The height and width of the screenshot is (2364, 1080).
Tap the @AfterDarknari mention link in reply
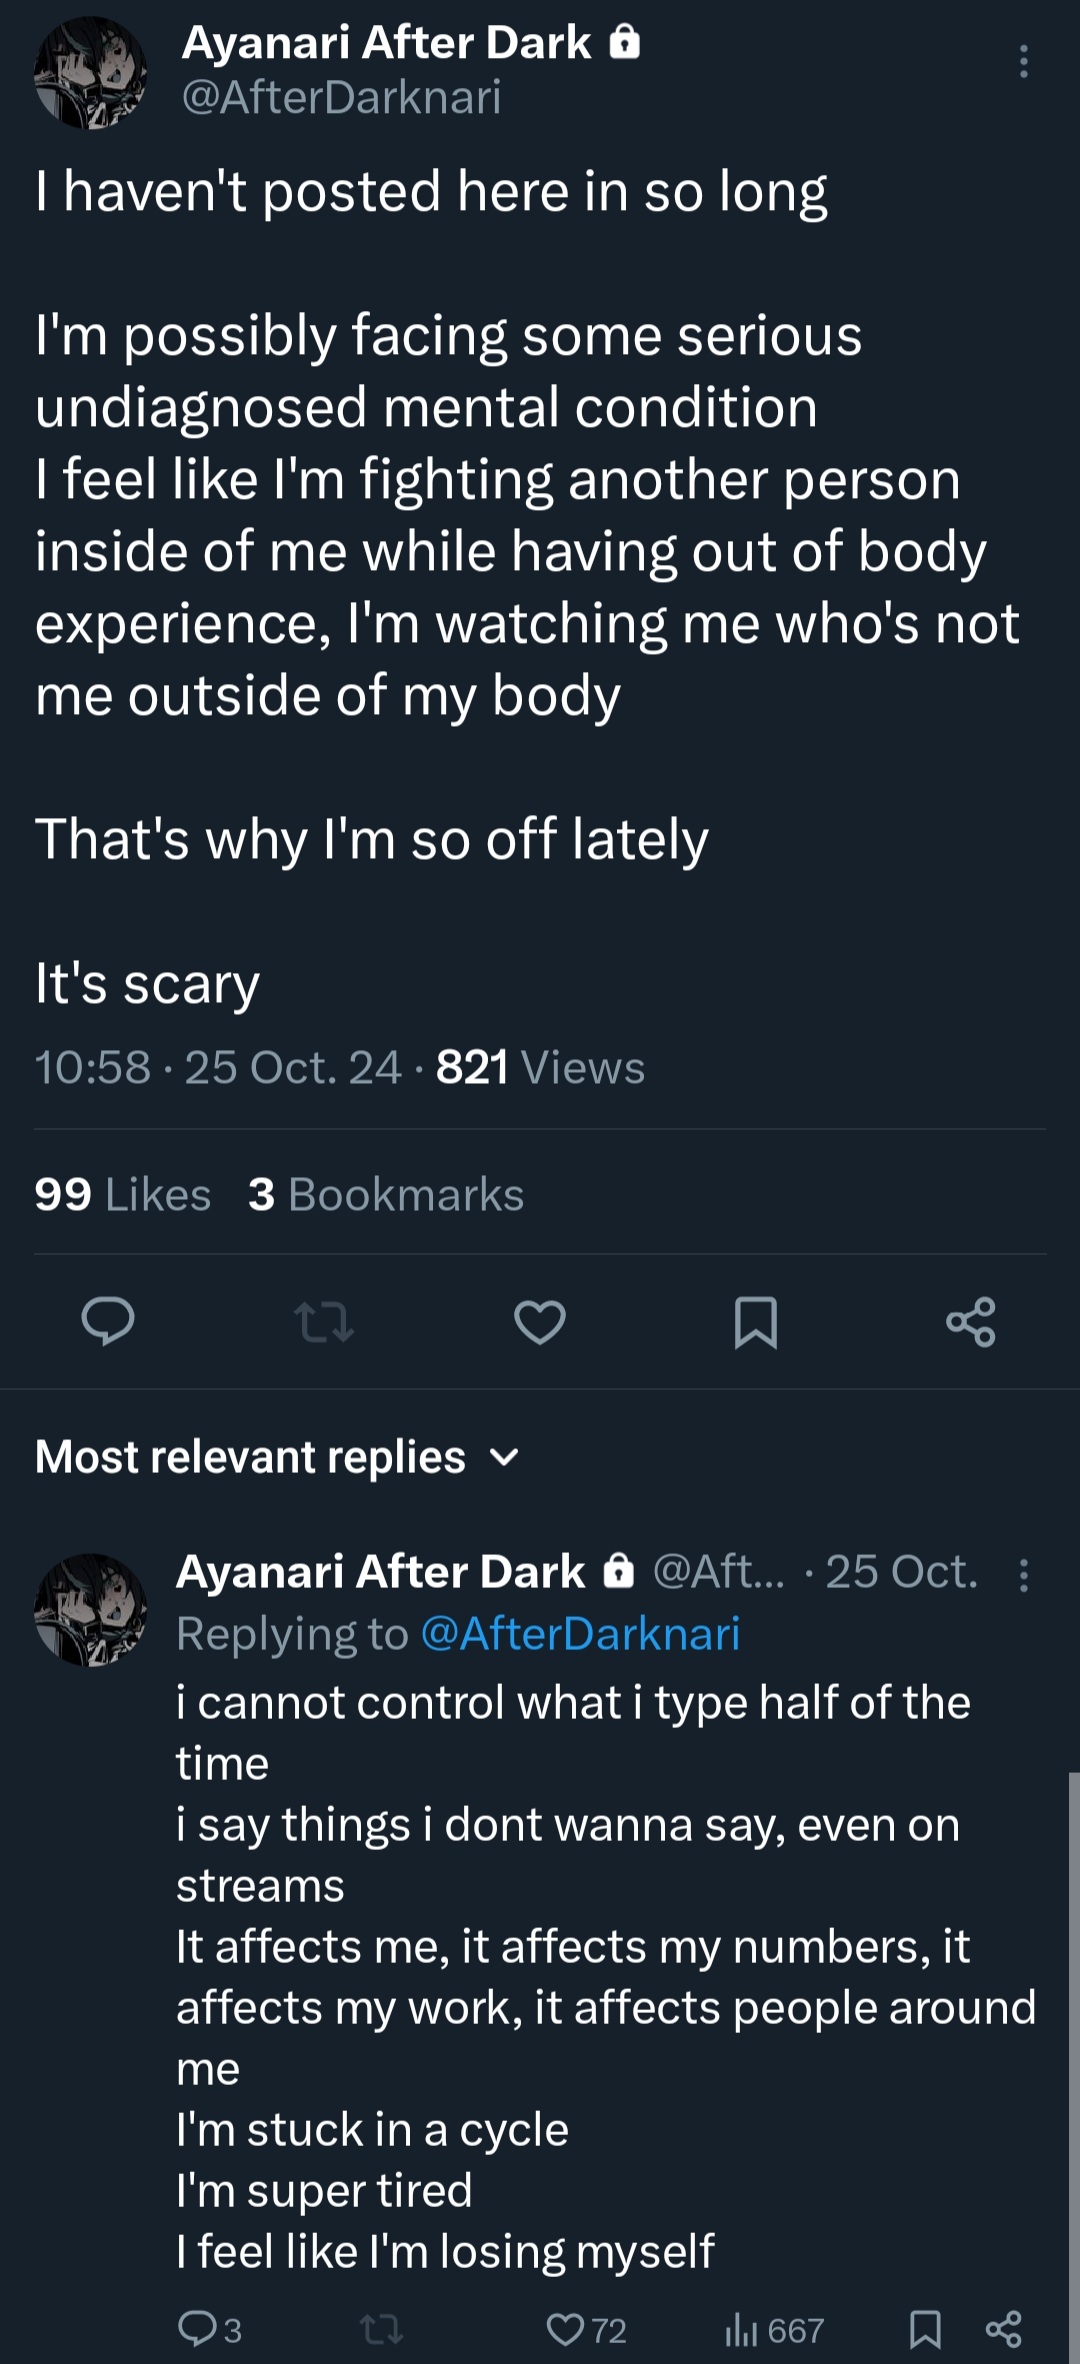580,1634
